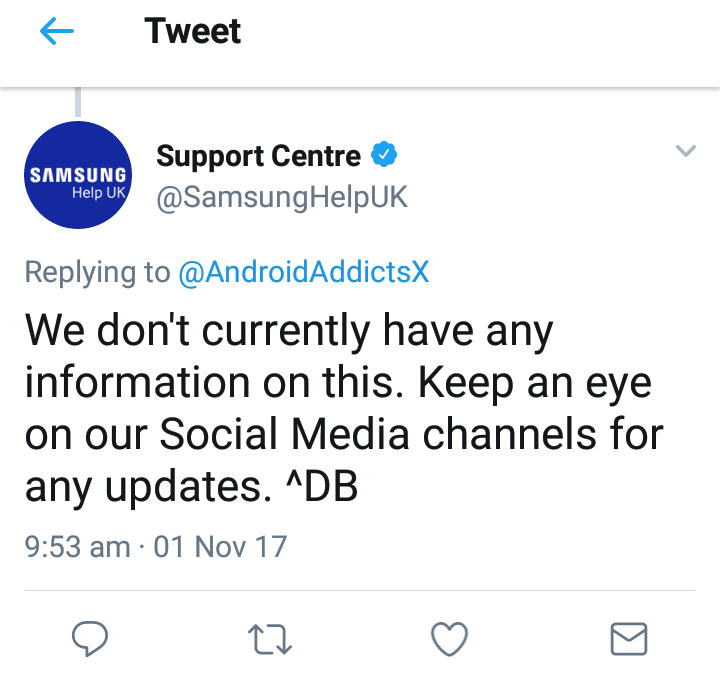Viewport: 720px width, 683px height.
Task: Reply to this tweet with speech bubble icon
Action: click(x=90, y=638)
